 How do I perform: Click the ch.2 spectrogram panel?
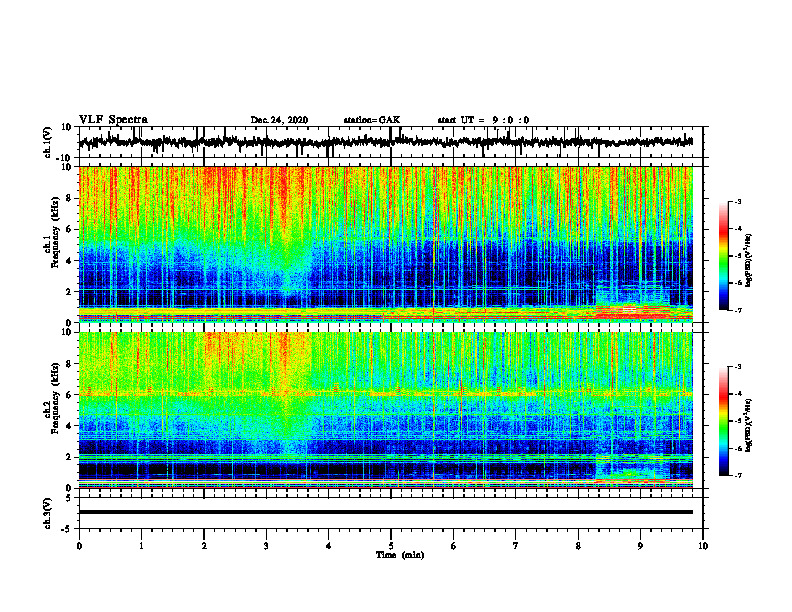pyautogui.click(x=386, y=410)
